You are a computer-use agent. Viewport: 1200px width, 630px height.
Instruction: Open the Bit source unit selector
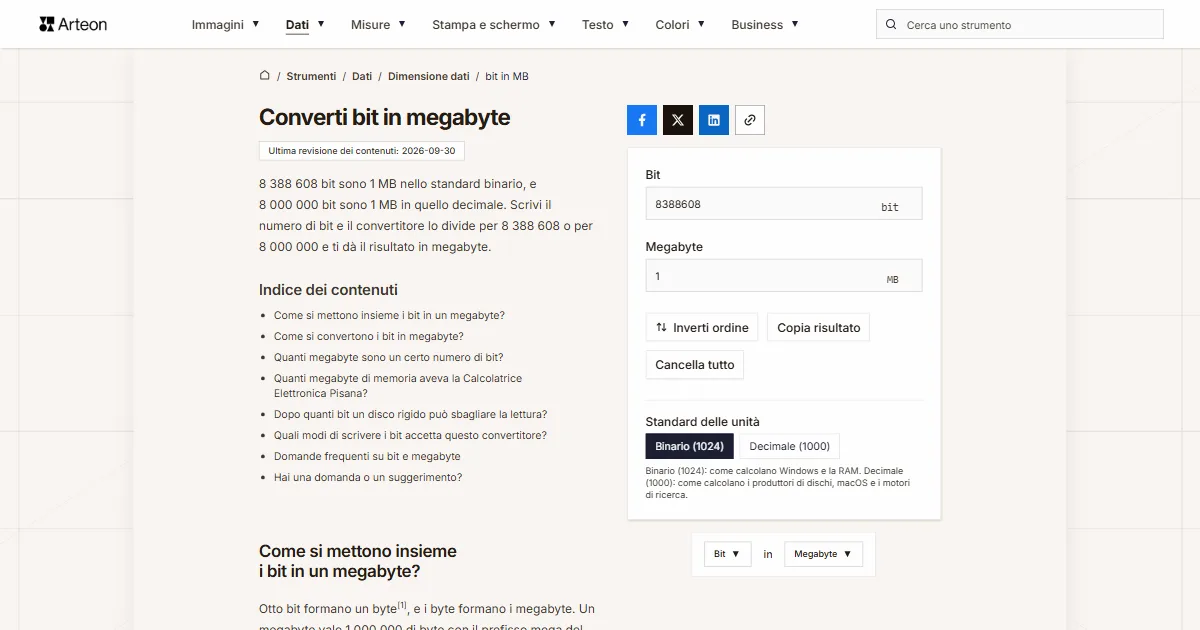coord(727,554)
